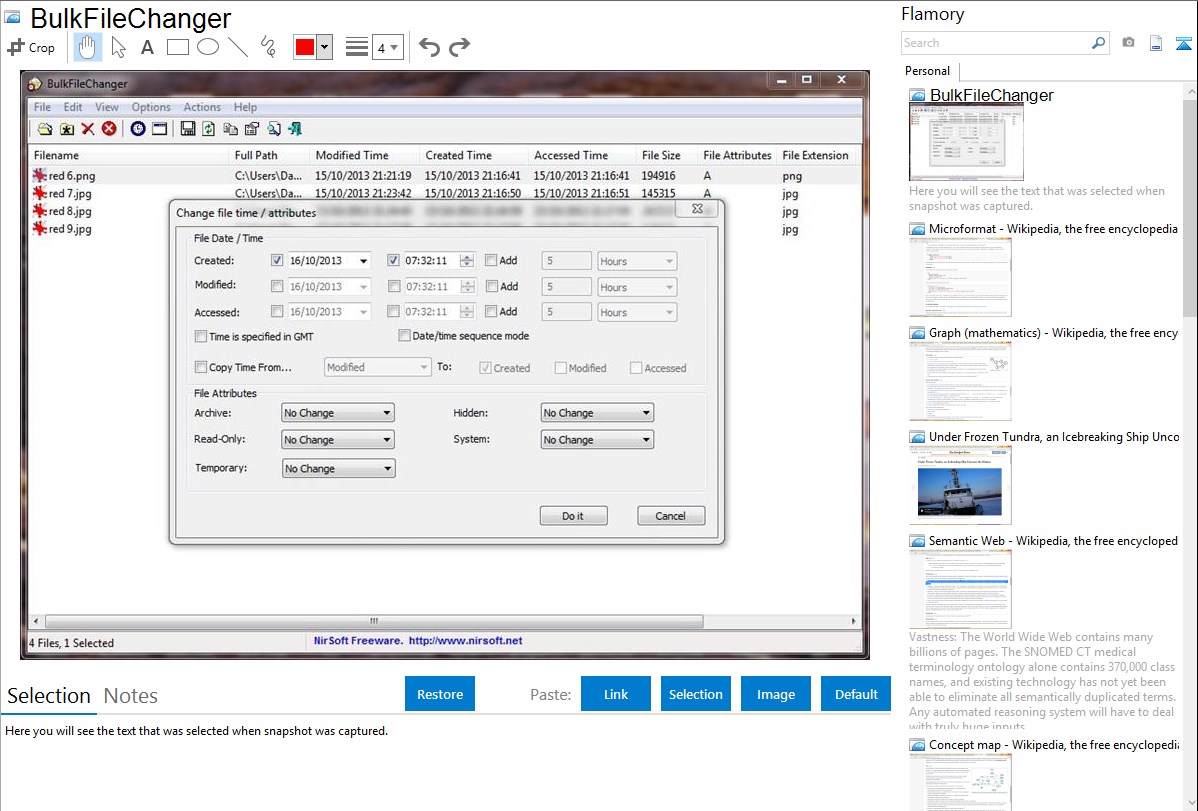1198x811 pixels.
Task: Open the annotation color dropdown arrow
Action: (325, 47)
